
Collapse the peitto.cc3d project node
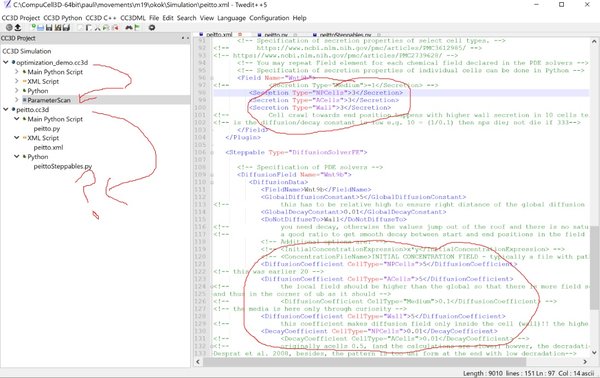(6, 109)
